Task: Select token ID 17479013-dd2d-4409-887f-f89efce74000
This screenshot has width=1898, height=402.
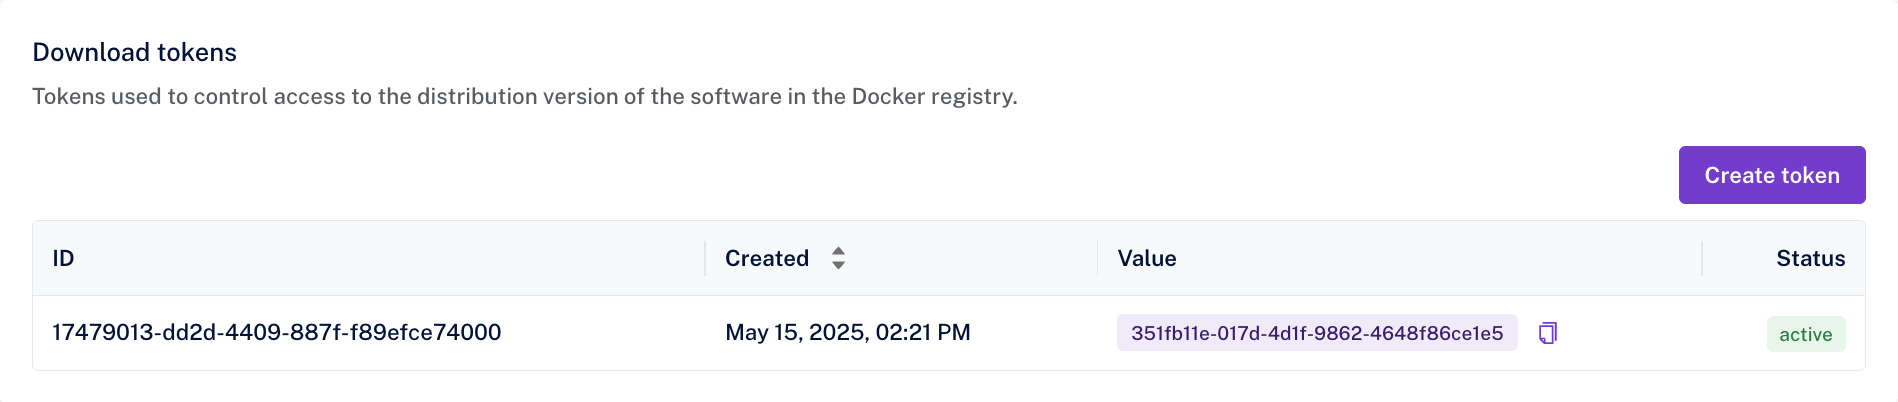Action: (277, 332)
